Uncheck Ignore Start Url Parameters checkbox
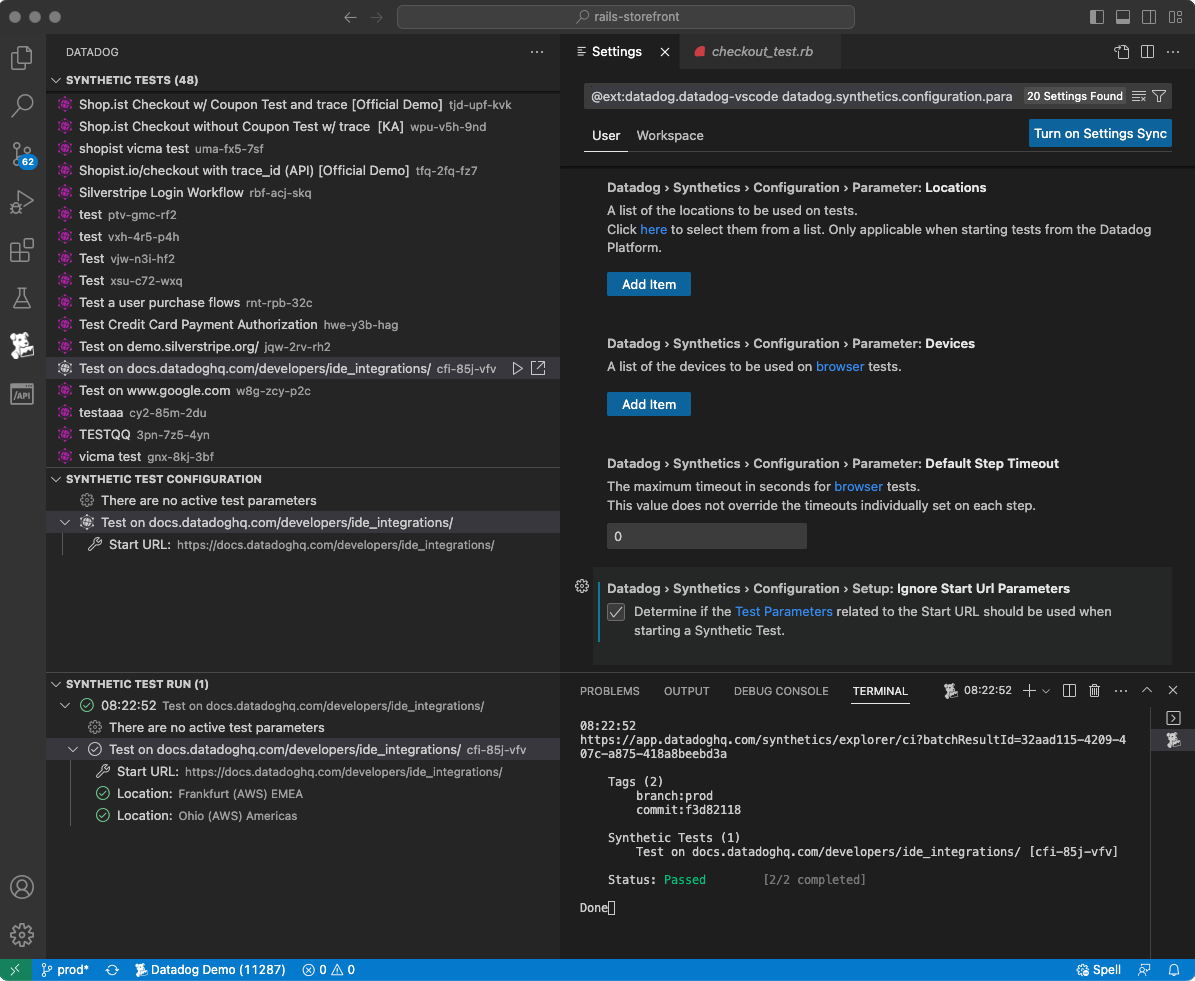The height and width of the screenshot is (981, 1195). click(616, 612)
